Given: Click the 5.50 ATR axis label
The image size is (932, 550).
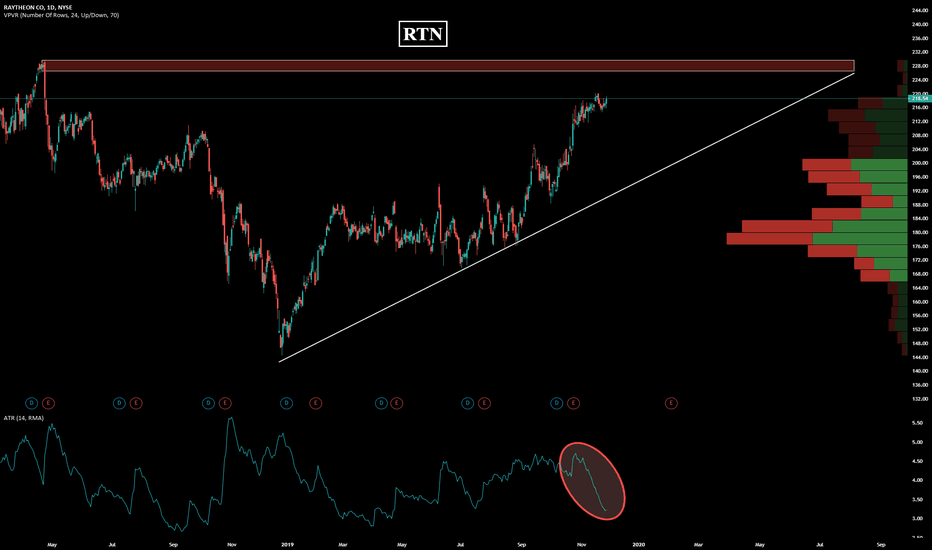Looking at the screenshot, I should (917, 423).
